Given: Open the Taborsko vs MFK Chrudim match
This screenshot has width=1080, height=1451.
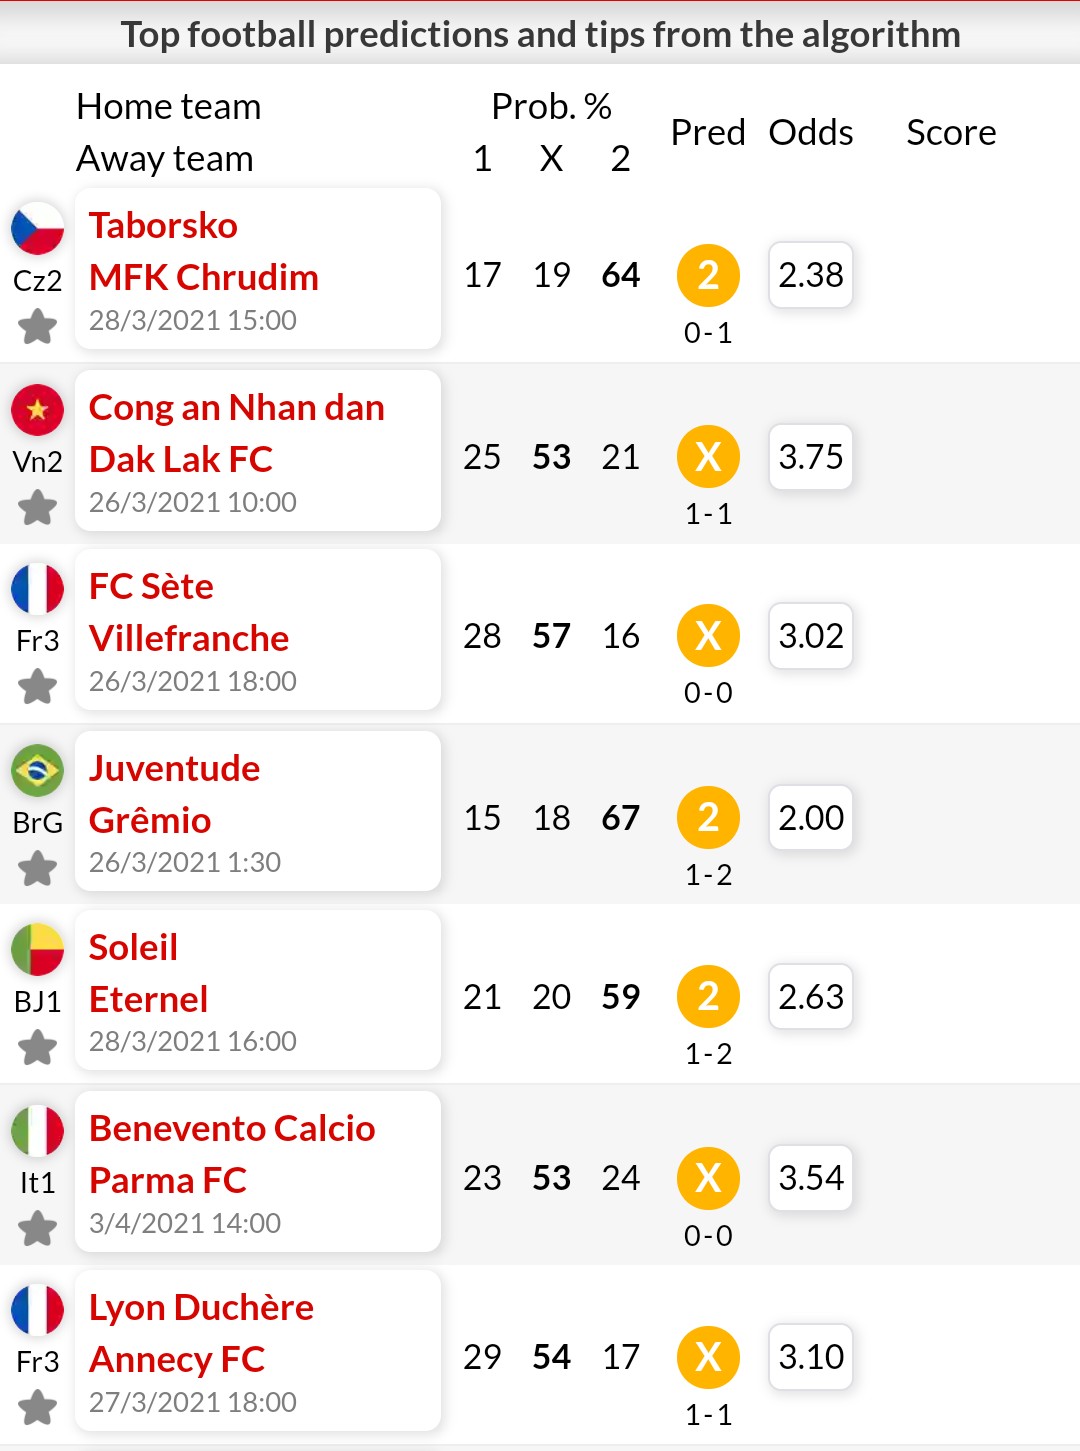Looking at the screenshot, I should pyautogui.click(x=258, y=269).
